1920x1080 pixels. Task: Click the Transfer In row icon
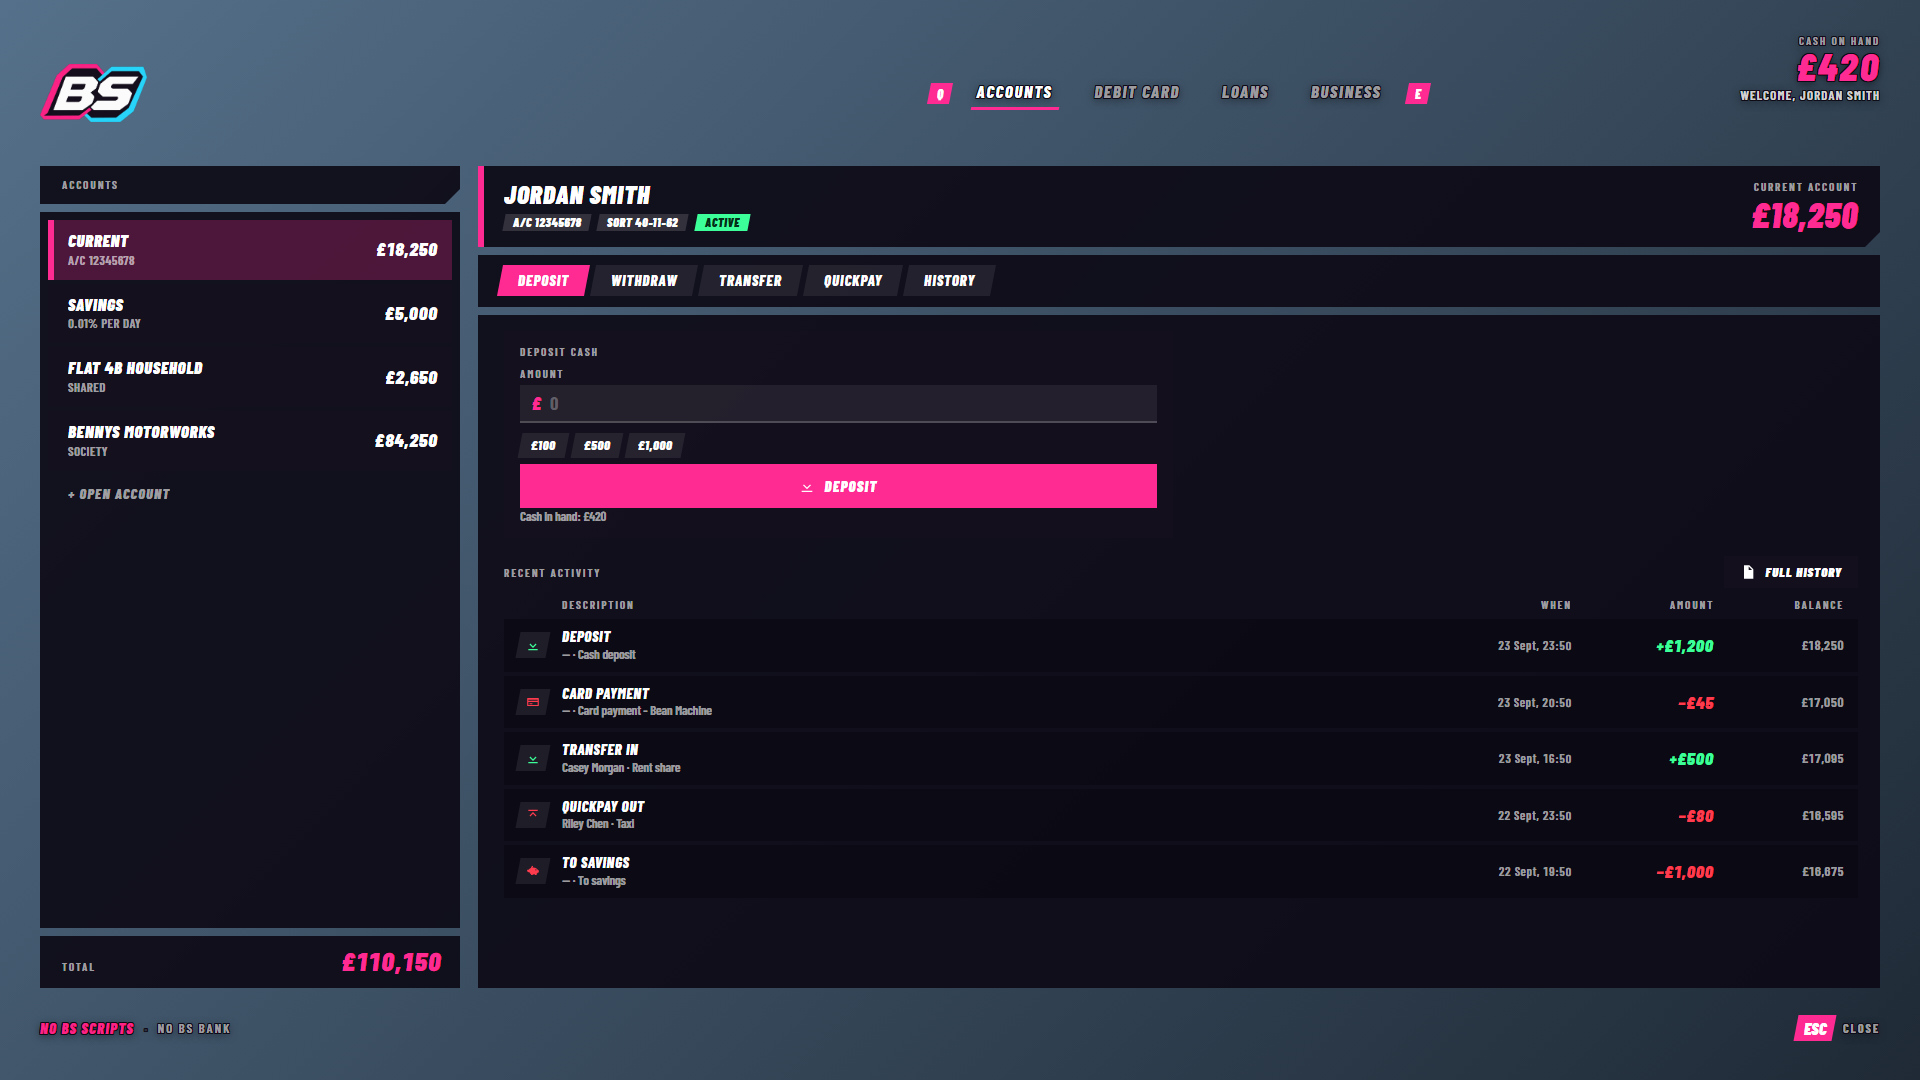point(533,759)
